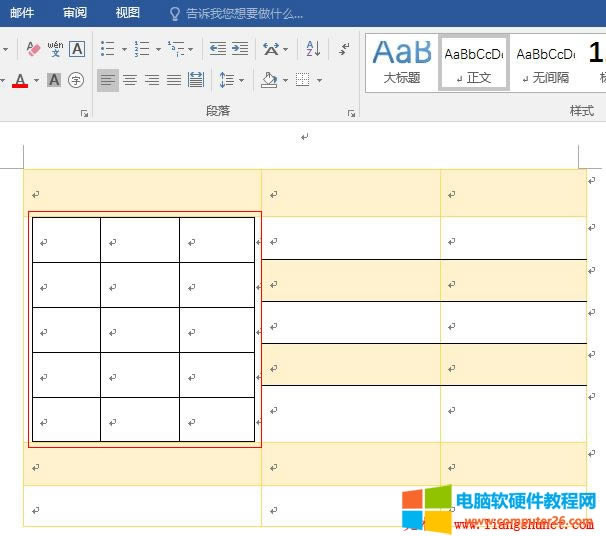Image resolution: width=606 pixels, height=541 pixels.
Task: Open the Asian Layout dropdown arrow
Action: pyautogui.click(x=286, y=49)
